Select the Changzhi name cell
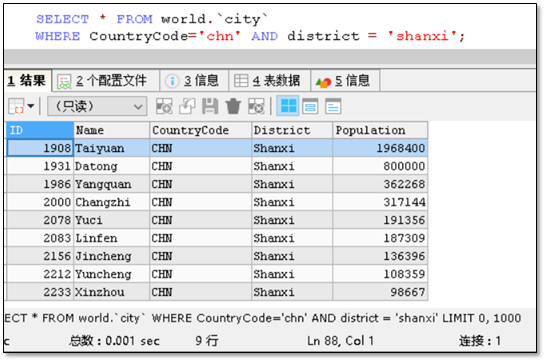 (x=111, y=202)
